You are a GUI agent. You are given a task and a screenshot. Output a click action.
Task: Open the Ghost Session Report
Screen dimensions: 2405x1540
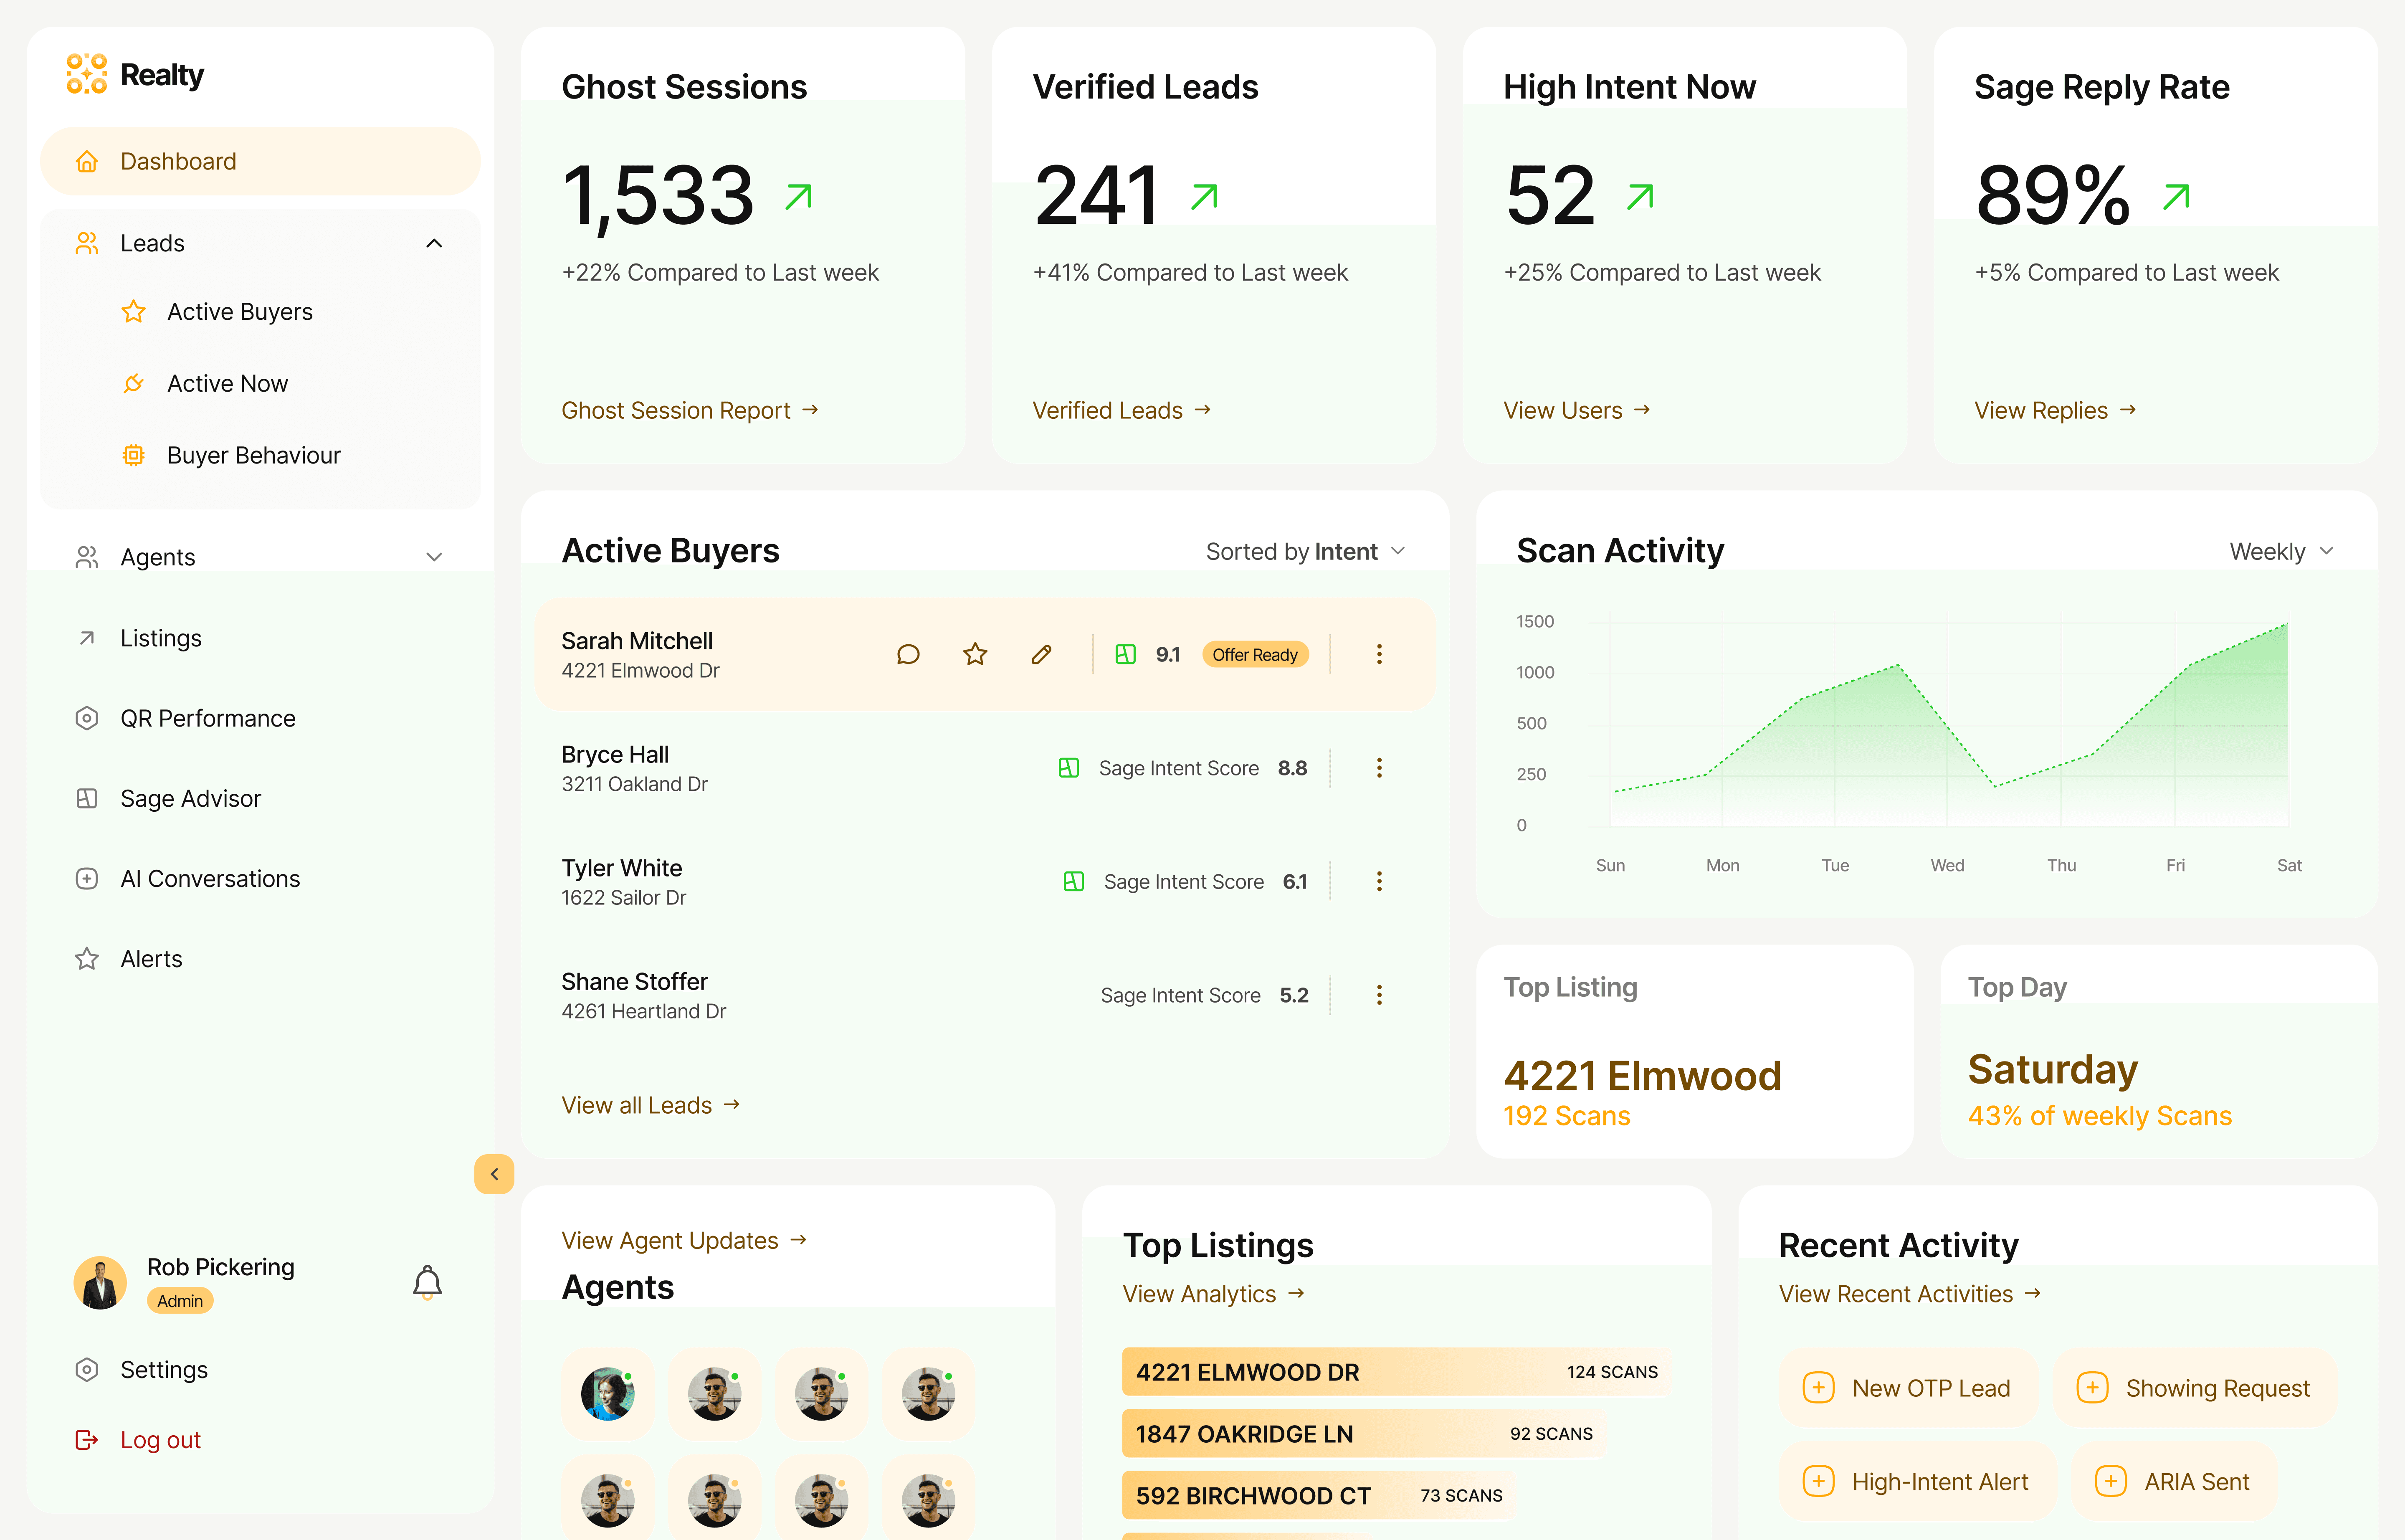(690, 410)
